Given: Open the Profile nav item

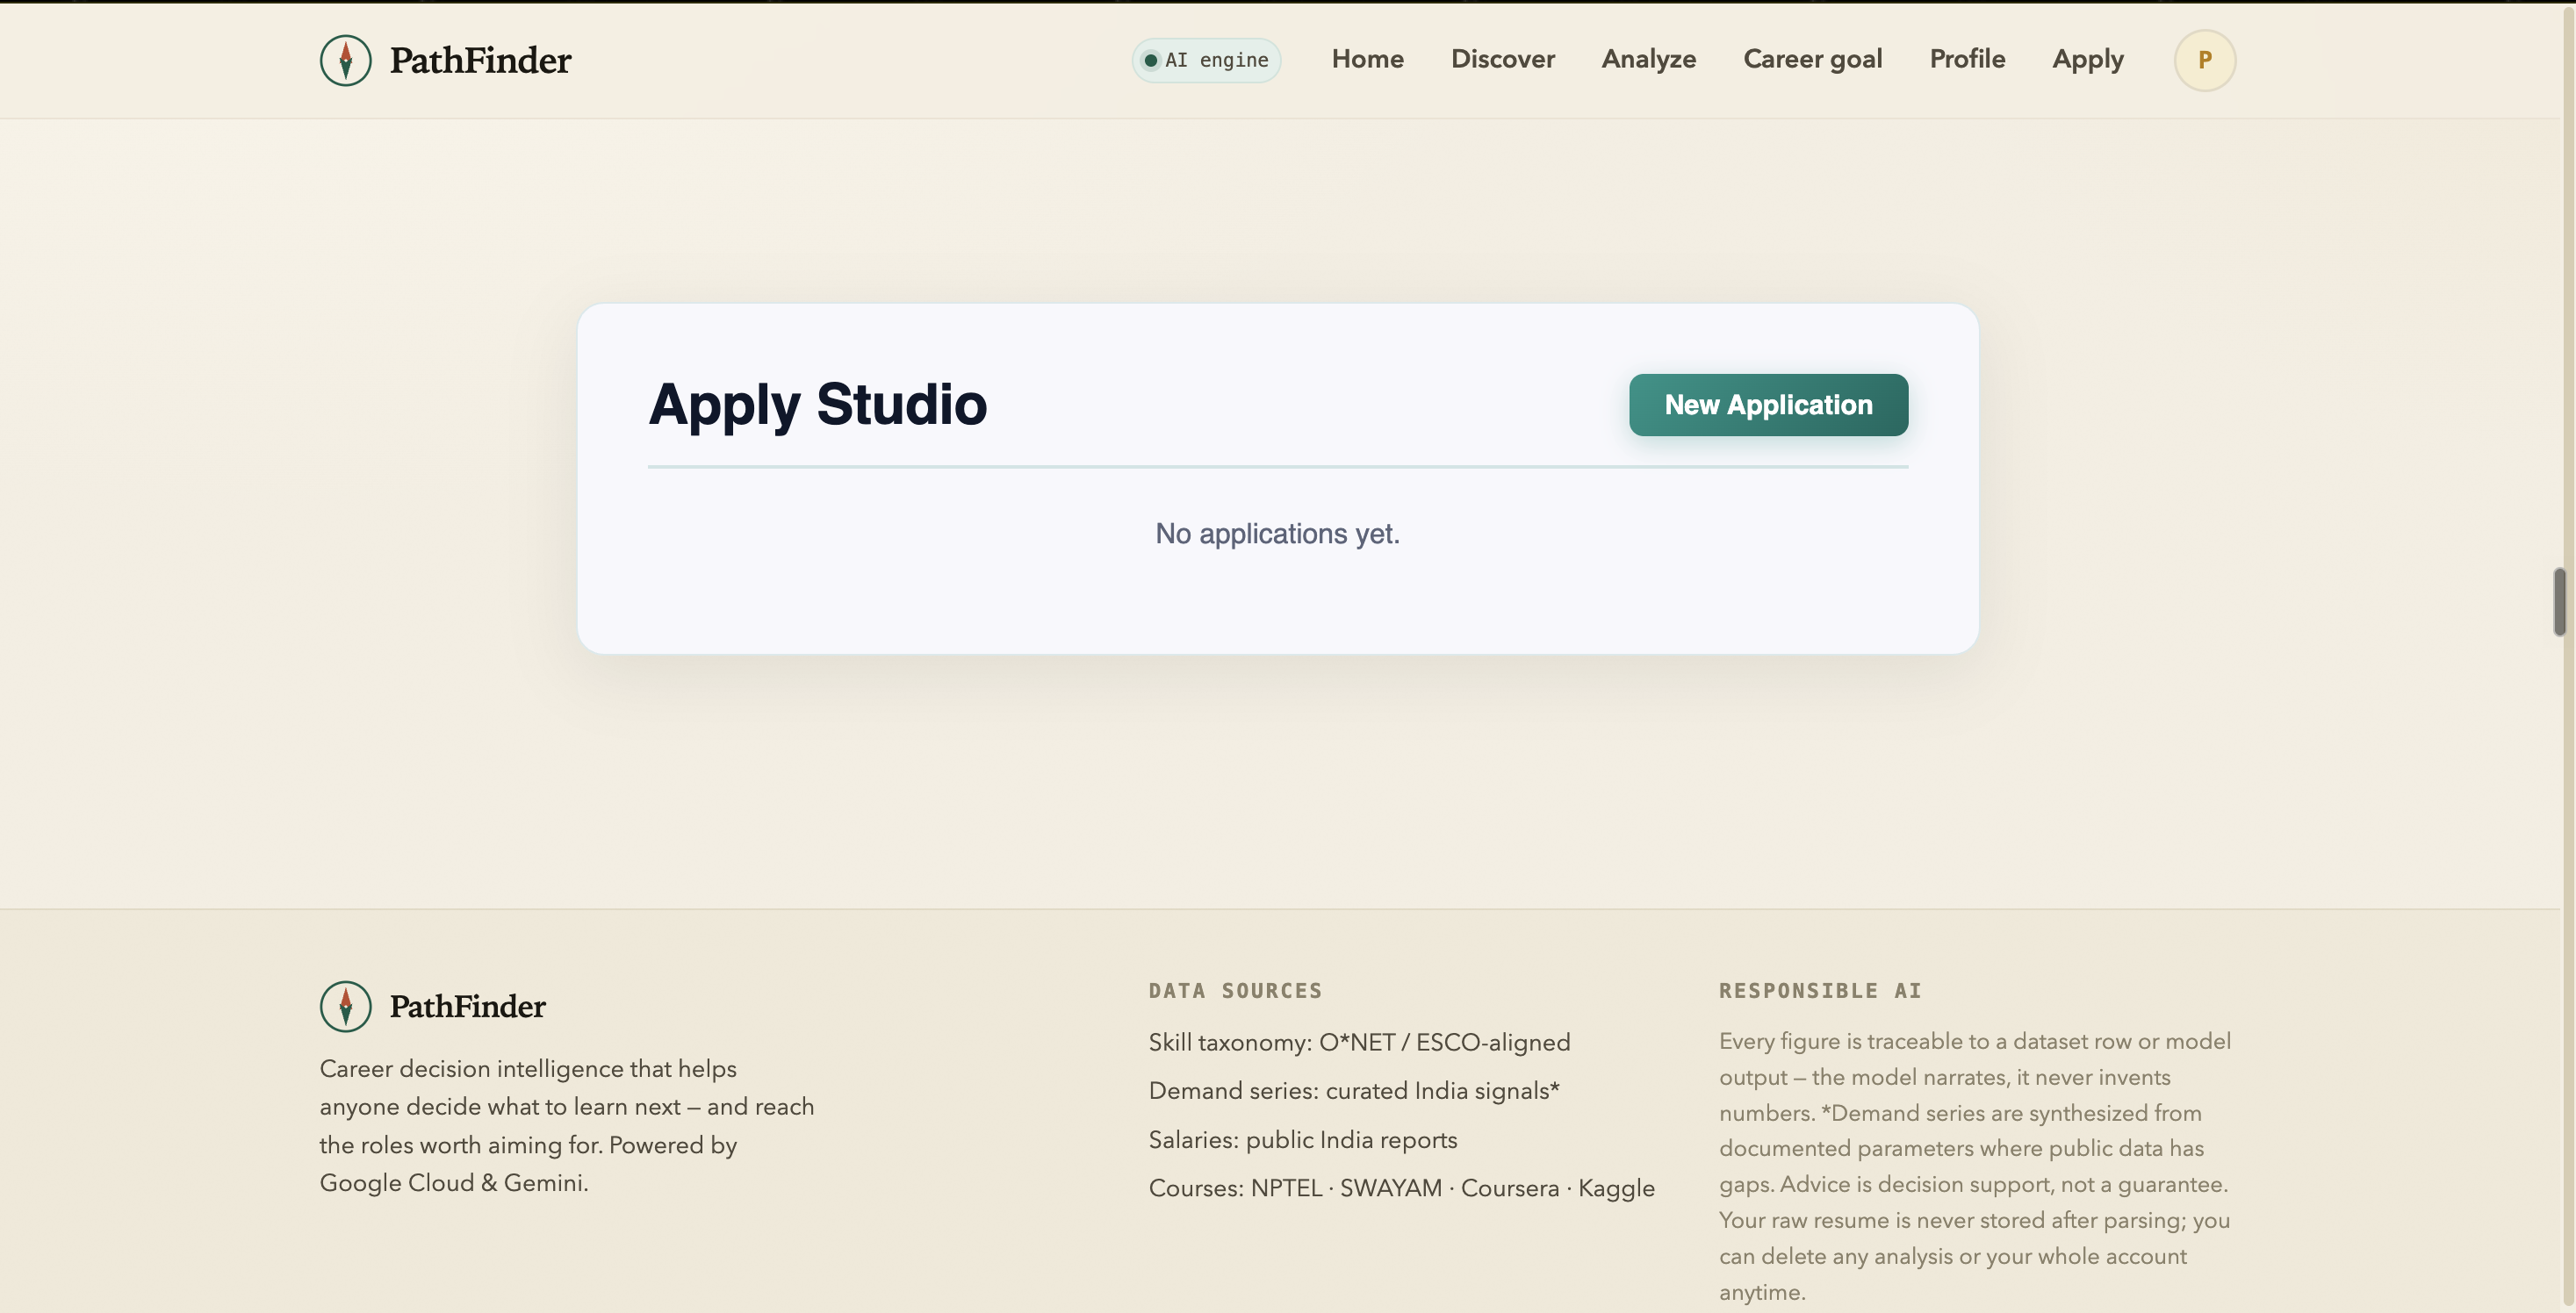Looking at the screenshot, I should click(x=1967, y=59).
